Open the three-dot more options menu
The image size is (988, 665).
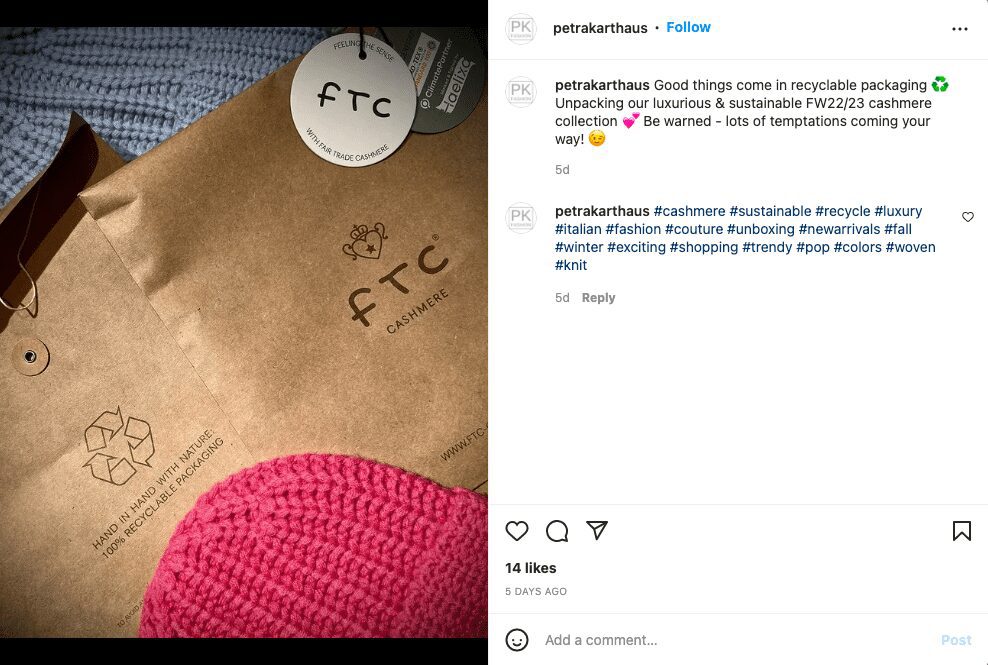(960, 29)
